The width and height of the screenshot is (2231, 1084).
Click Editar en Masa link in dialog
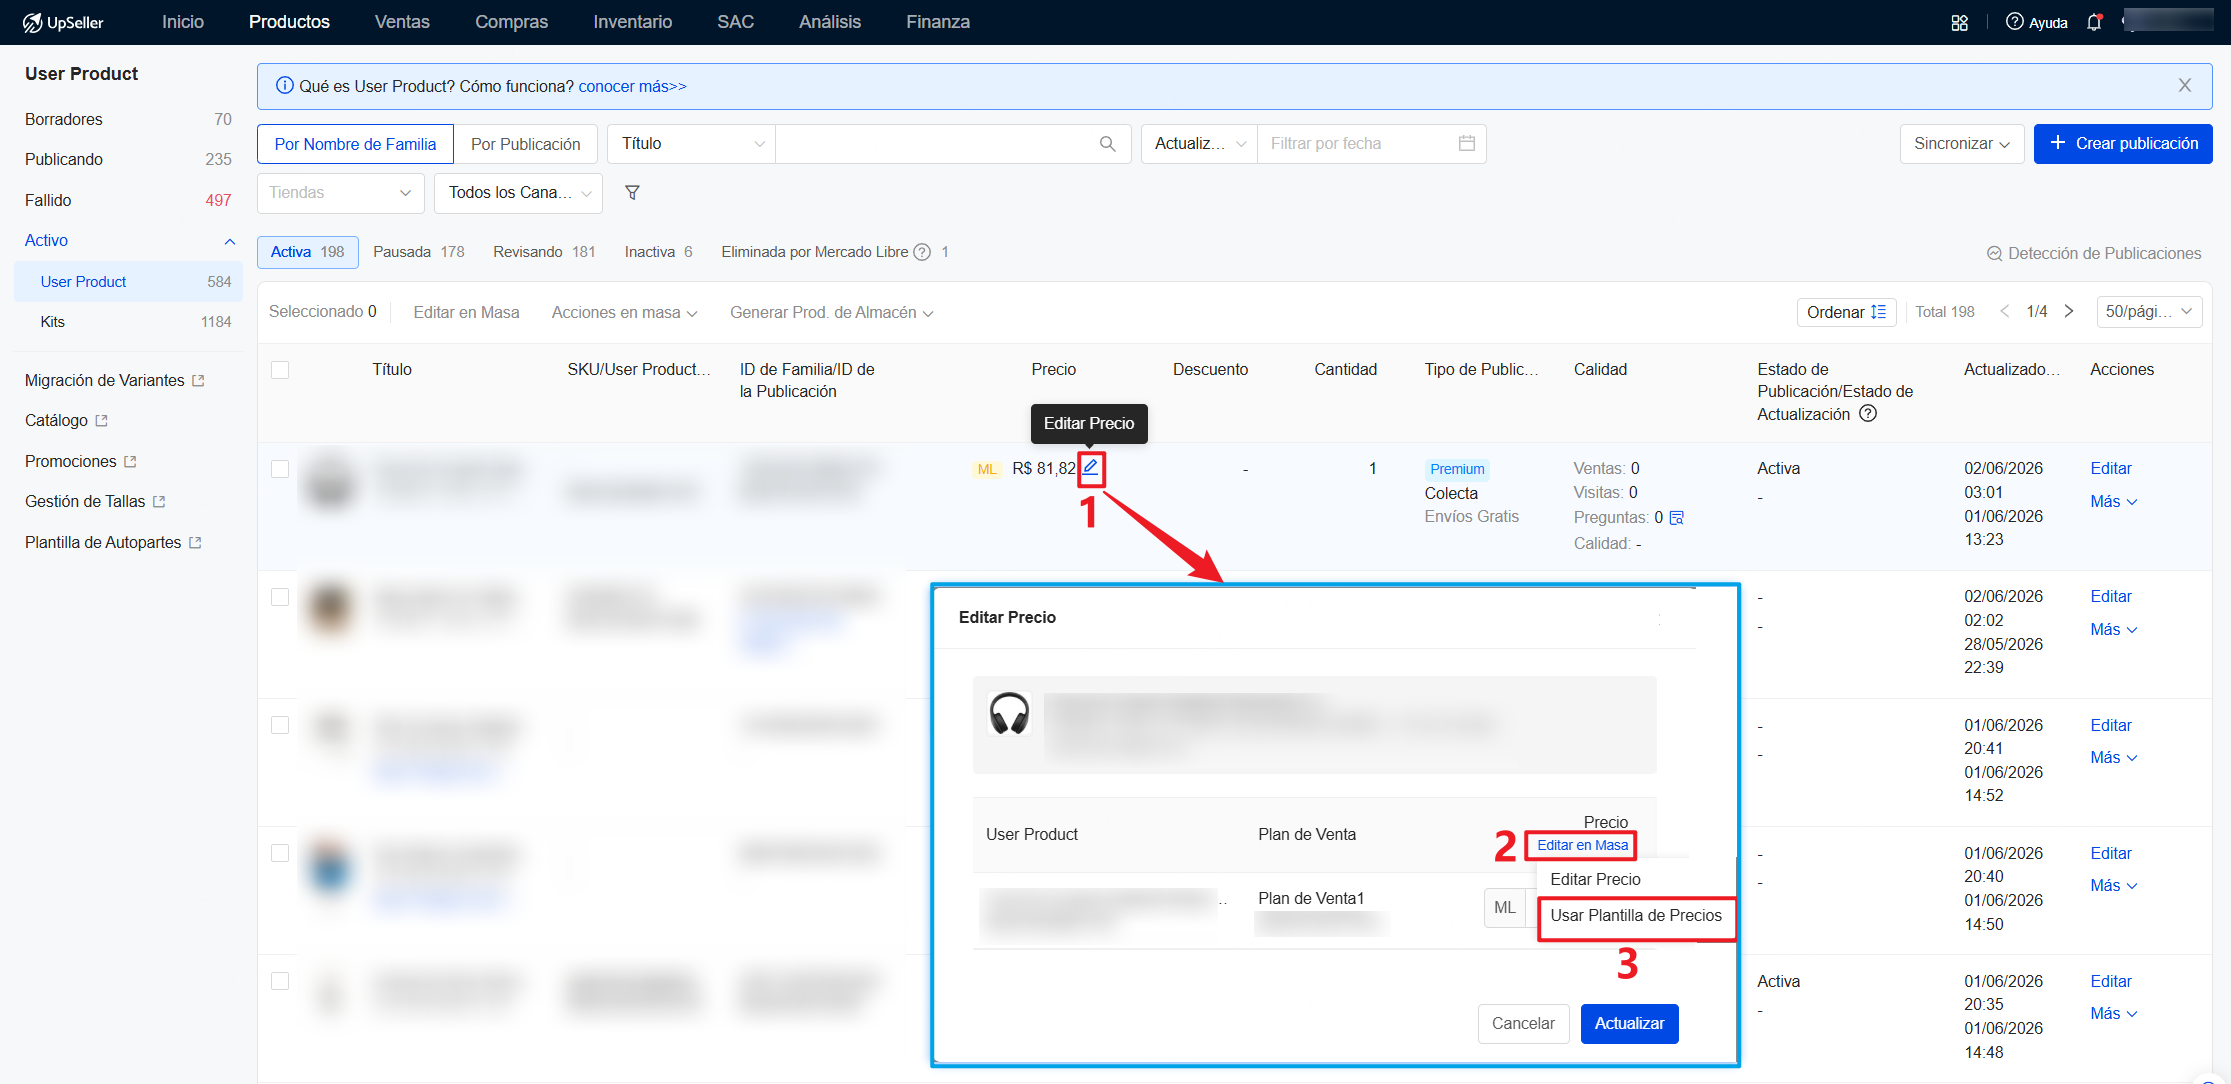coord(1582,846)
